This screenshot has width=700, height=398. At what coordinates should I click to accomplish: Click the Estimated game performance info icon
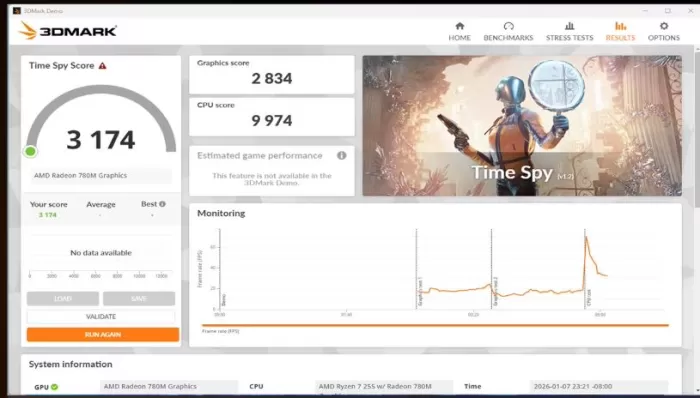pos(342,155)
